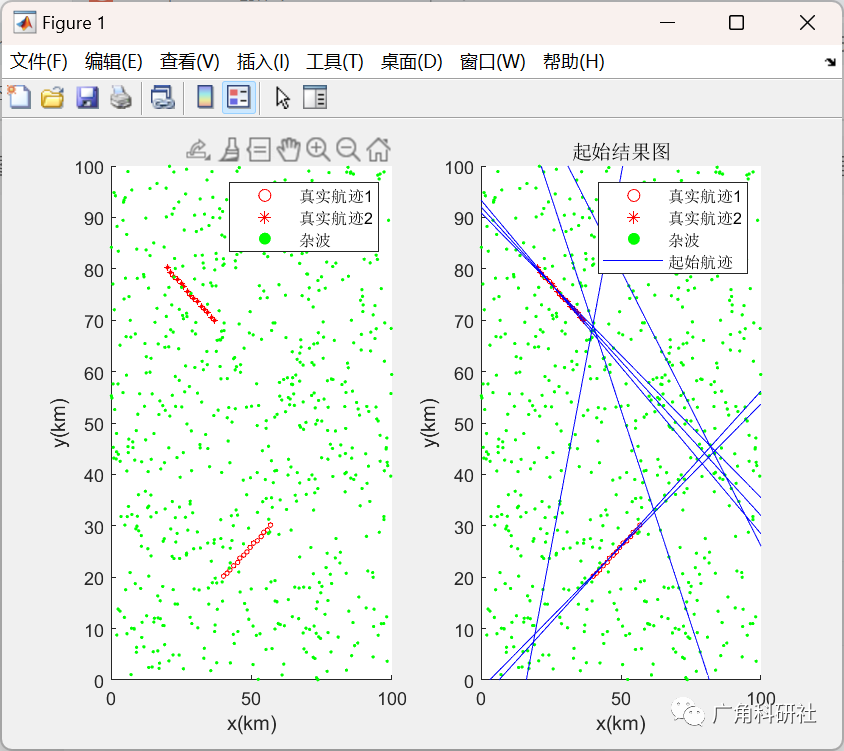Toggle the pan hand tool
Screen dimensions: 844x751
pyautogui.click(x=288, y=149)
